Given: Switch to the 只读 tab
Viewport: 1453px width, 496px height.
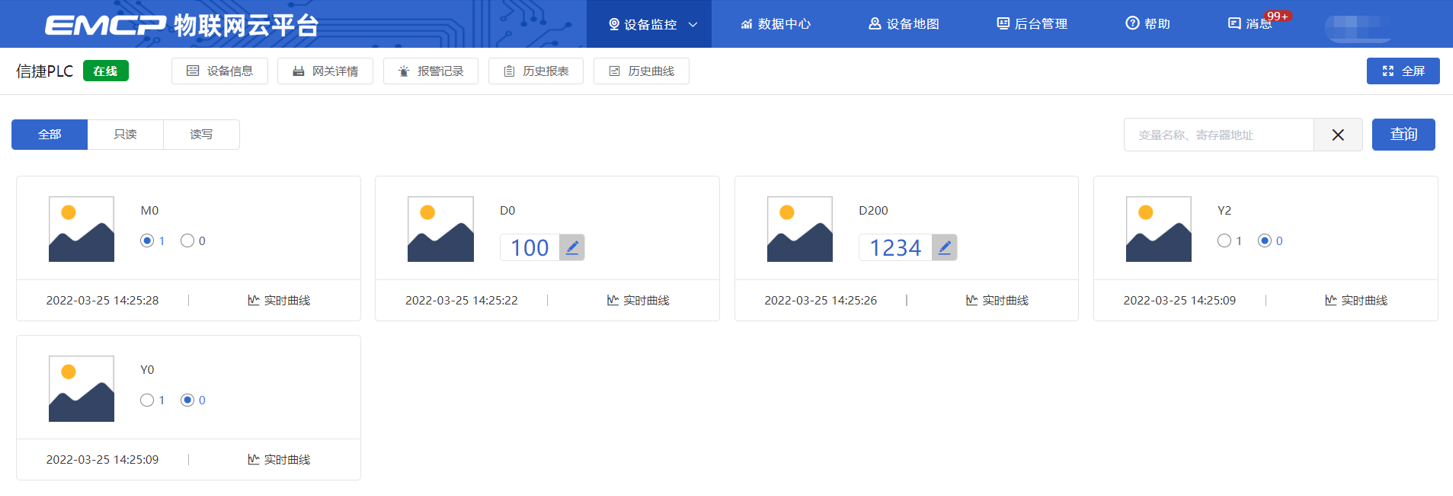Looking at the screenshot, I should (126, 134).
